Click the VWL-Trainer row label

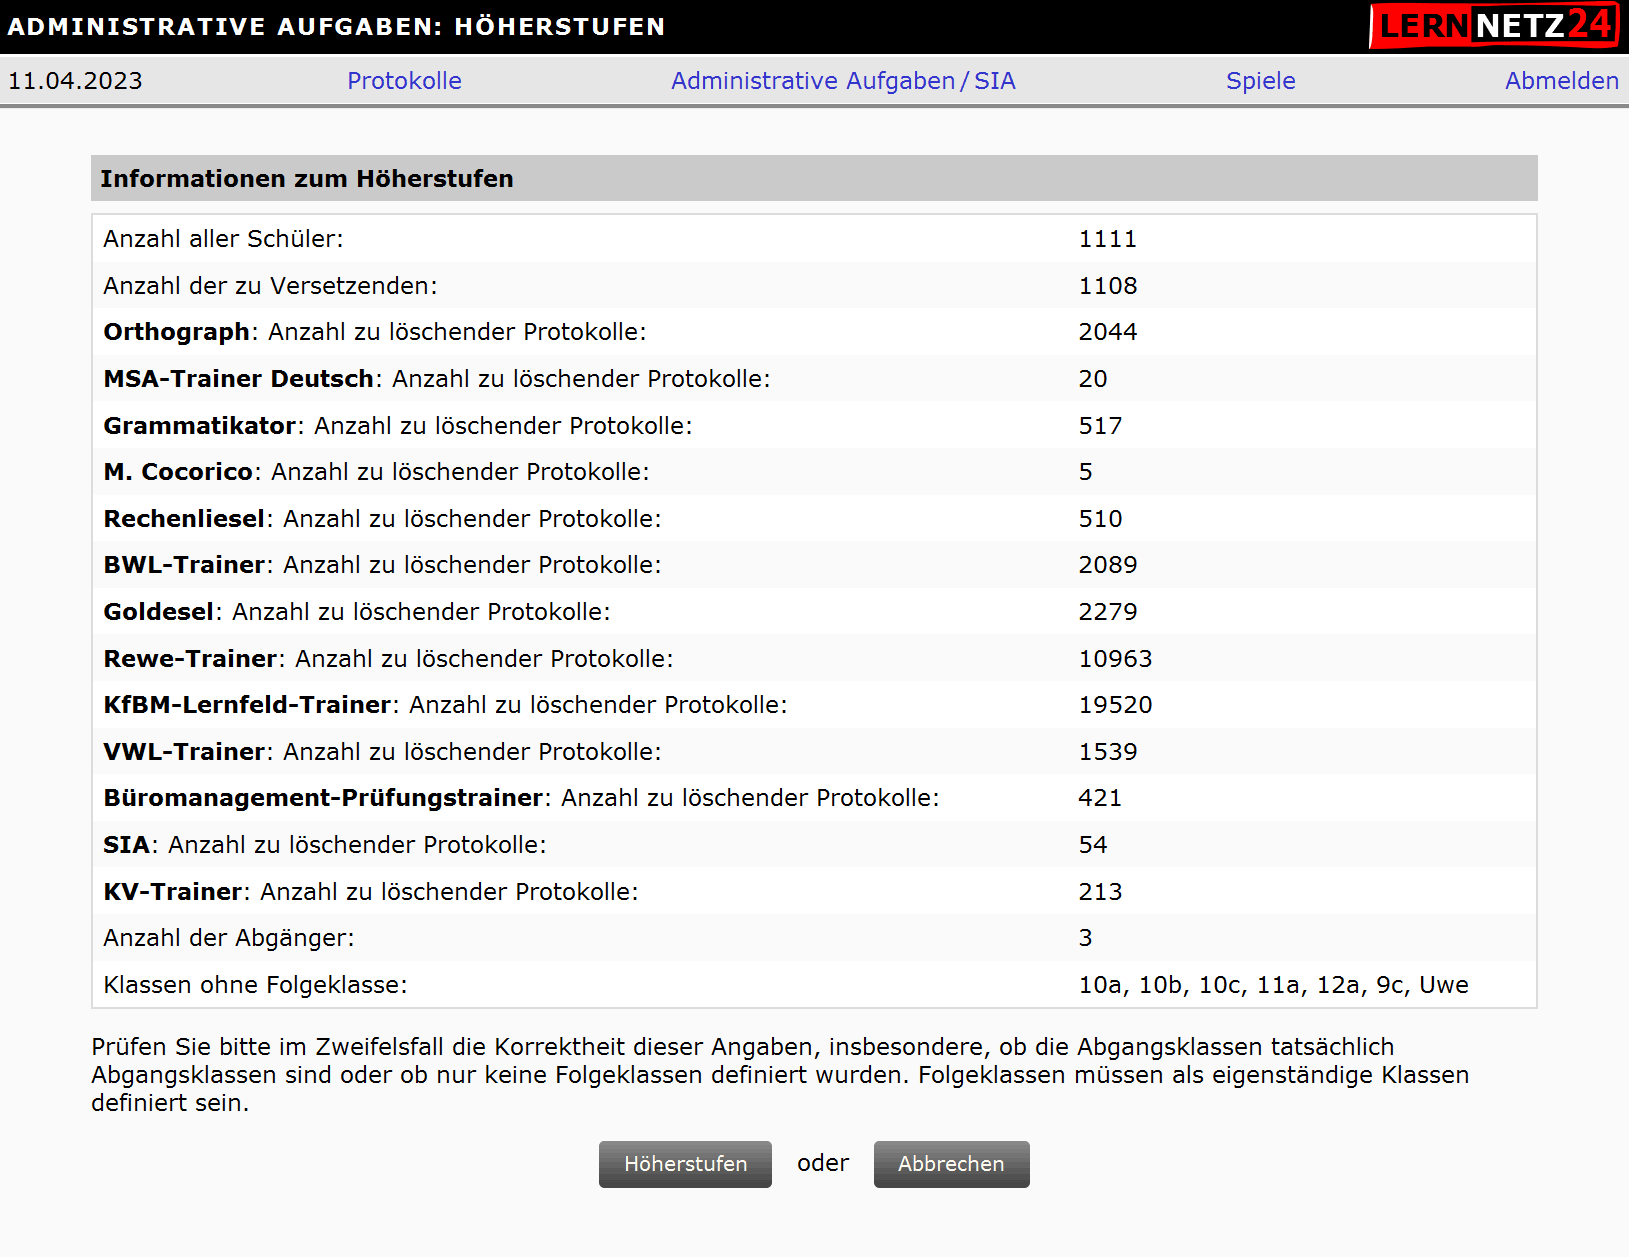(382, 752)
